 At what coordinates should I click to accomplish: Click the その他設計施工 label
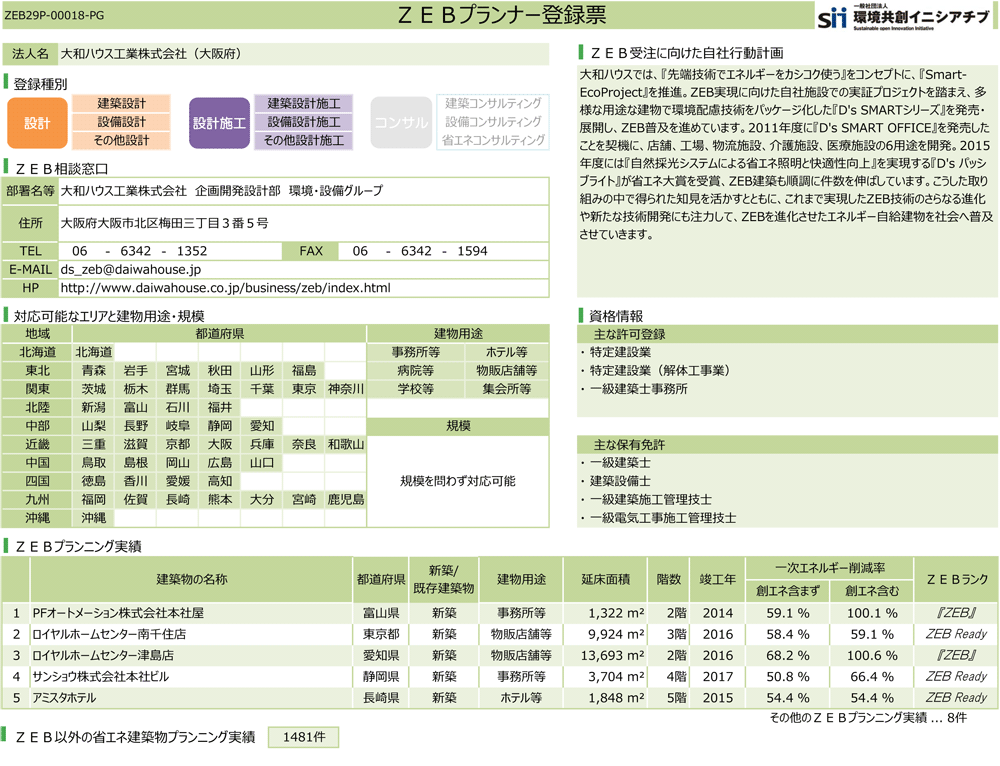[x=304, y=140]
